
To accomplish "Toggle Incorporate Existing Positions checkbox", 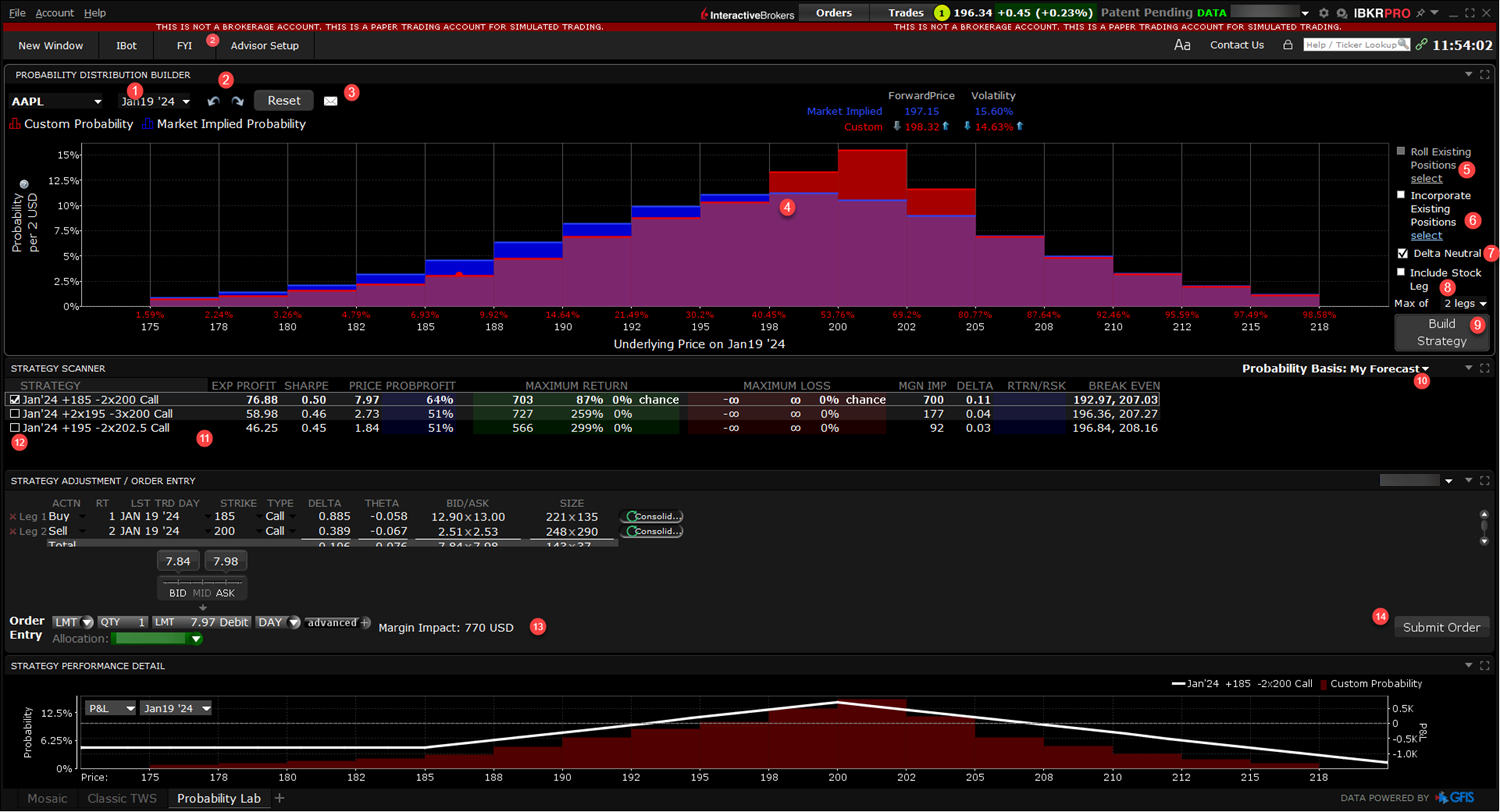I will tap(1401, 194).
